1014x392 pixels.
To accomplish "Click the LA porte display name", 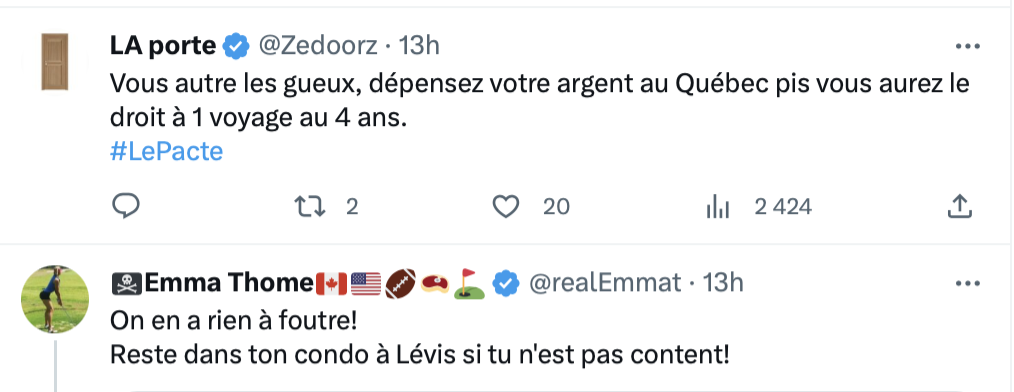I will [x=163, y=46].
